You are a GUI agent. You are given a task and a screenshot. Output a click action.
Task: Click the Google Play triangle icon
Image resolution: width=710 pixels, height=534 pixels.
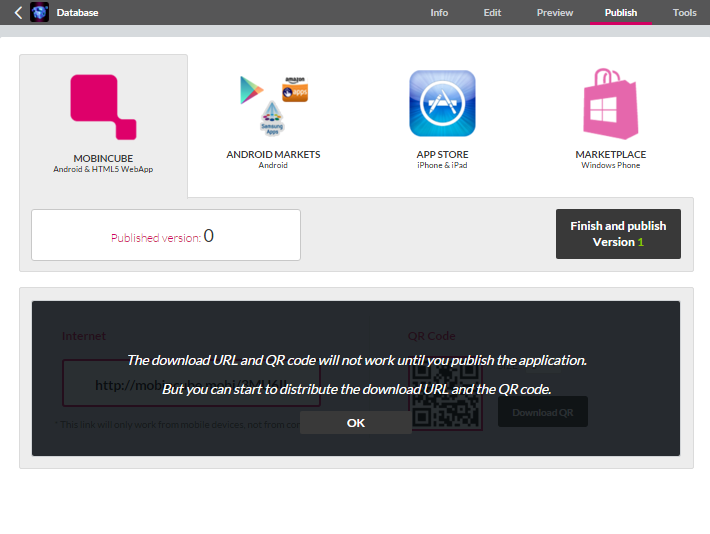click(x=251, y=90)
